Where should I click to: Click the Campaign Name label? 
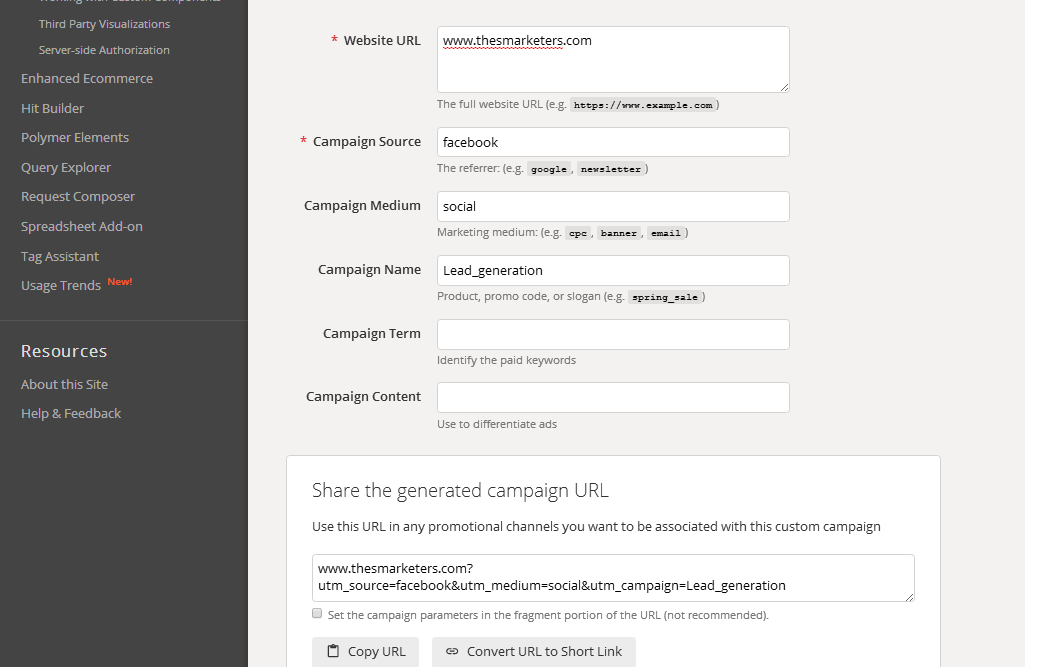pyautogui.click(x=369, y=270)
